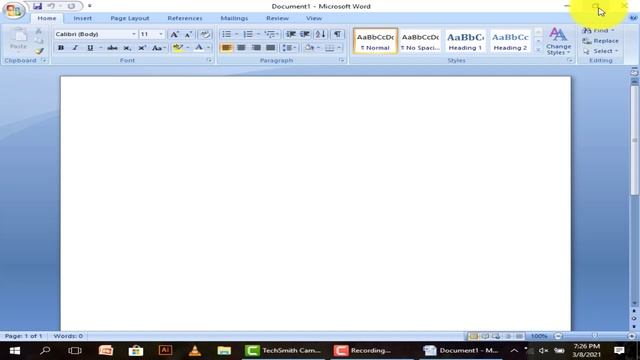
Task: Click Grow Font icon
Action: (x=174, y=35)
